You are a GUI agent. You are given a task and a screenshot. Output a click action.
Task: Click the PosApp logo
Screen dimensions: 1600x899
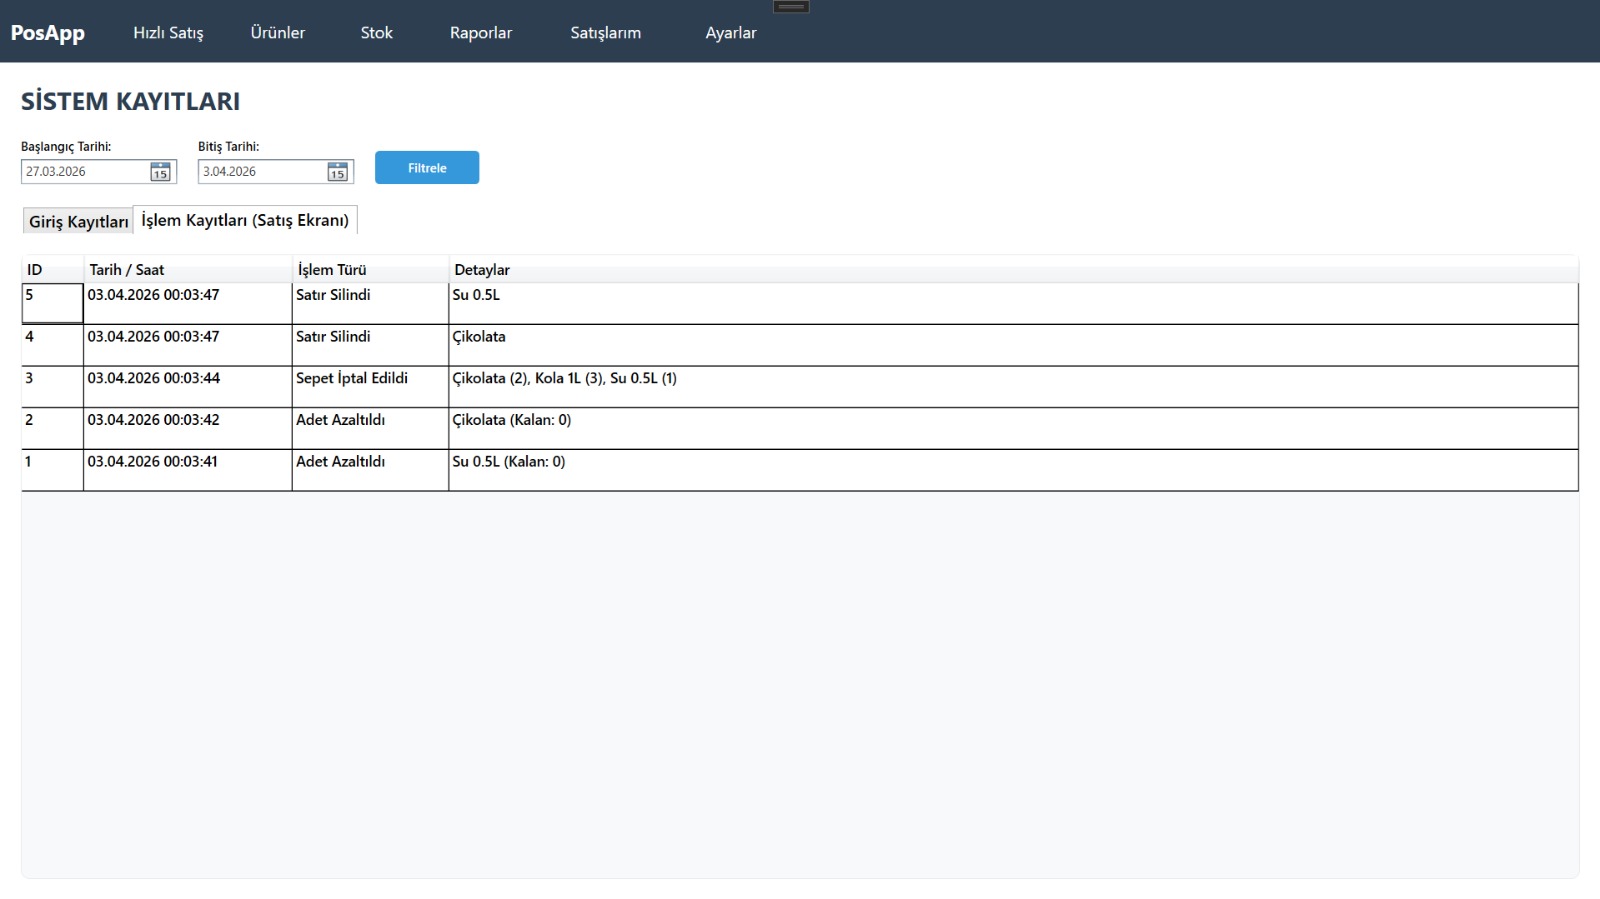(x=48, y=32)
